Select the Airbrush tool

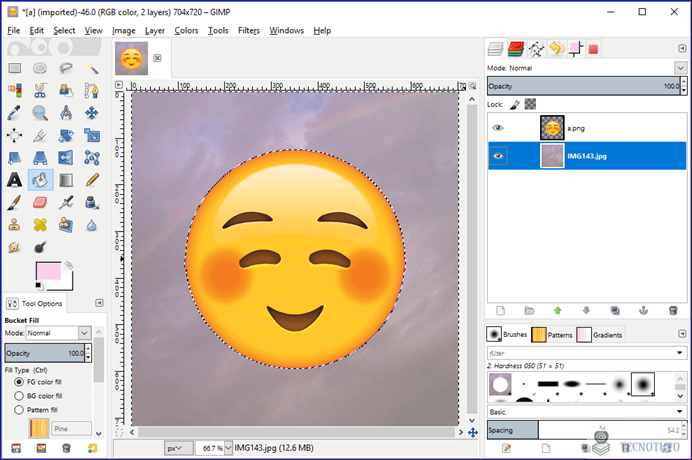(66, 203)
